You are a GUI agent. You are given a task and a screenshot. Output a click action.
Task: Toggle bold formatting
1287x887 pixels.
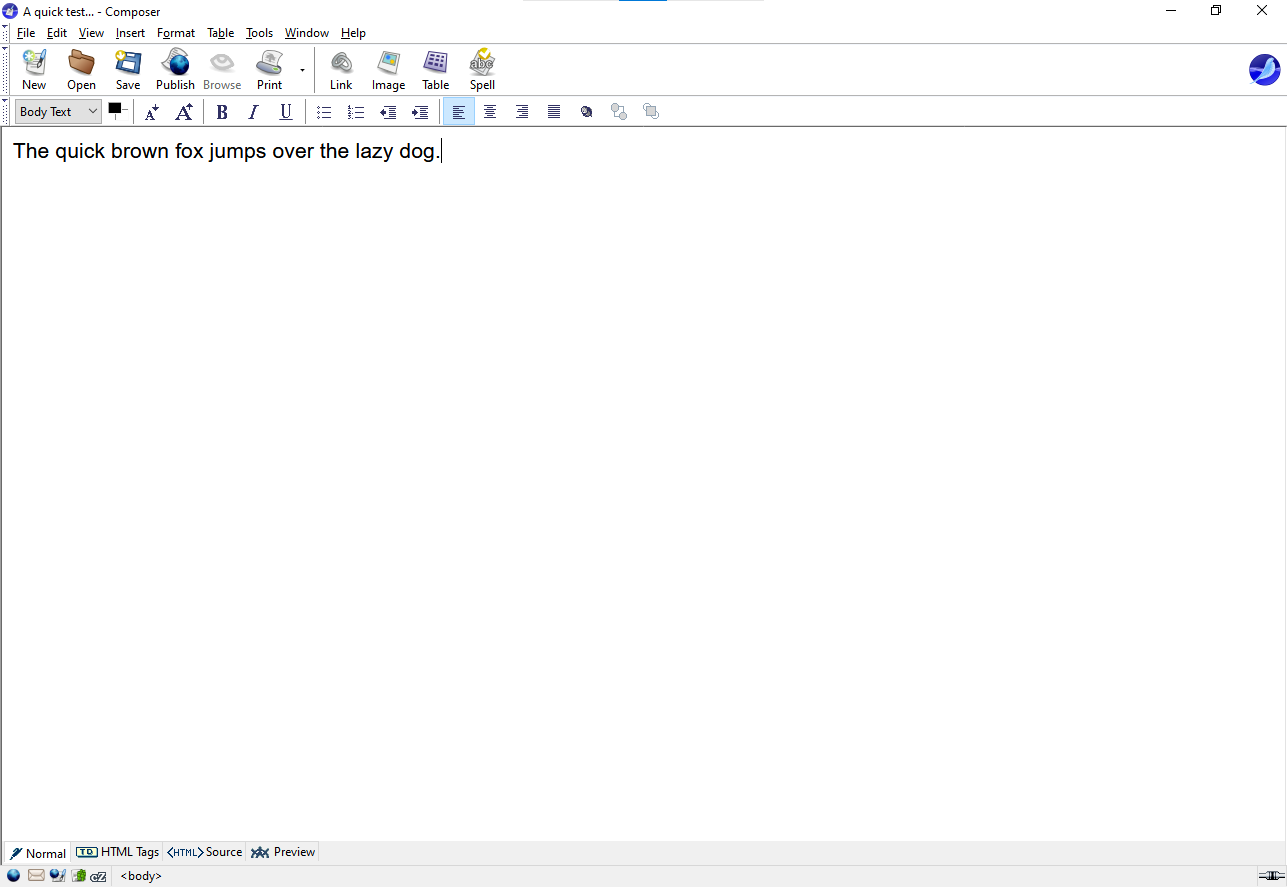tap(222, 112)
